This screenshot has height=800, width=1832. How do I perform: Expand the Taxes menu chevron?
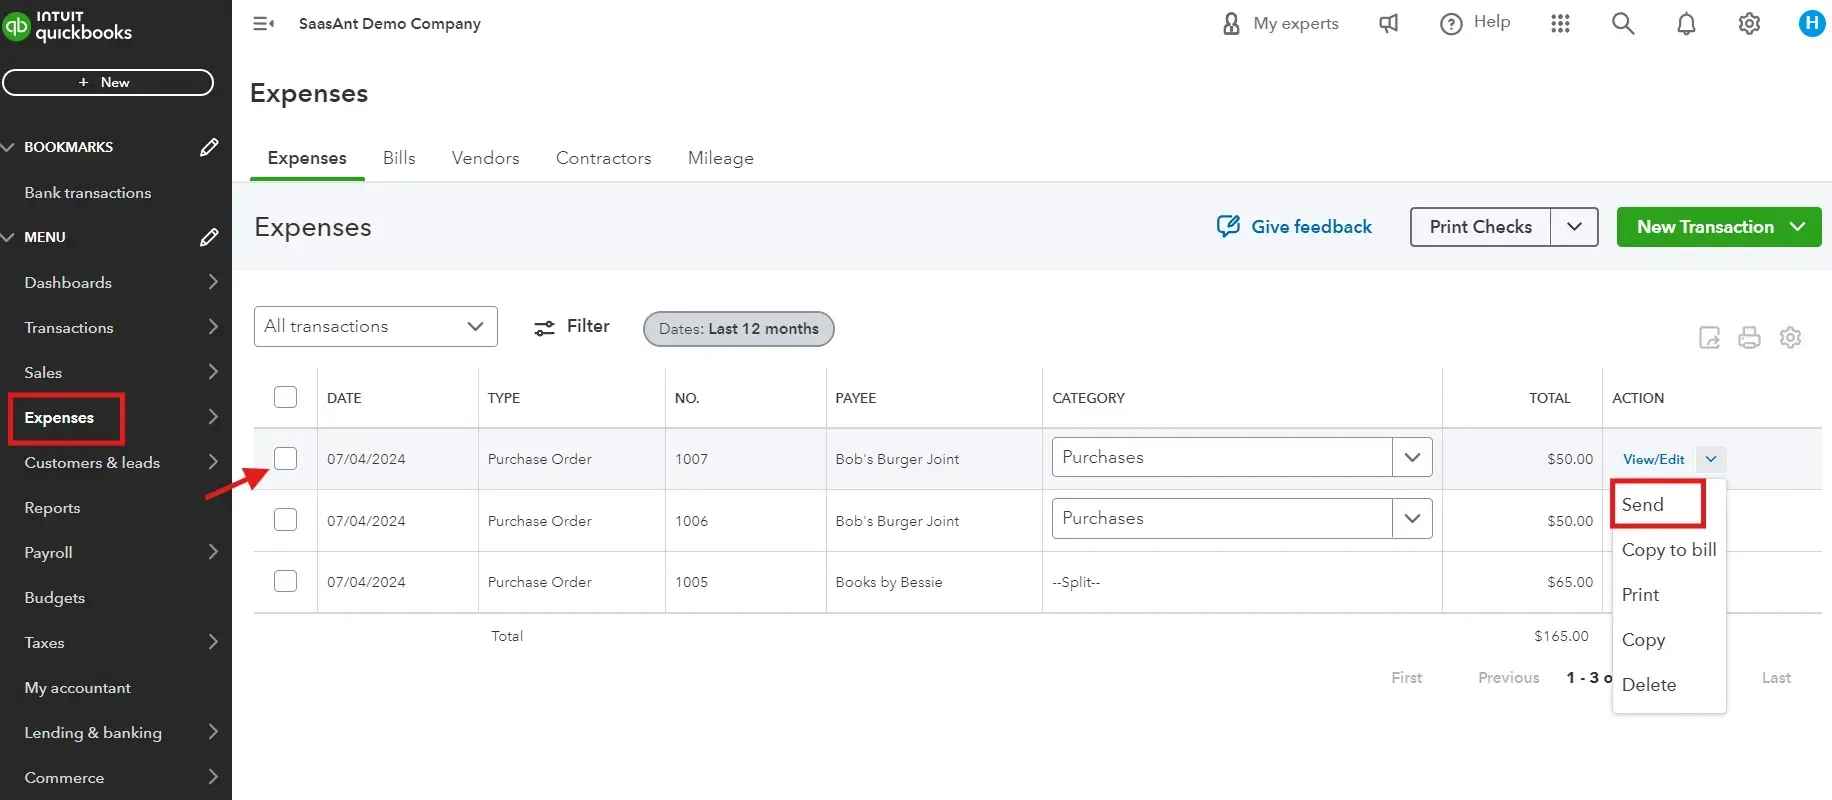point(213,642)
